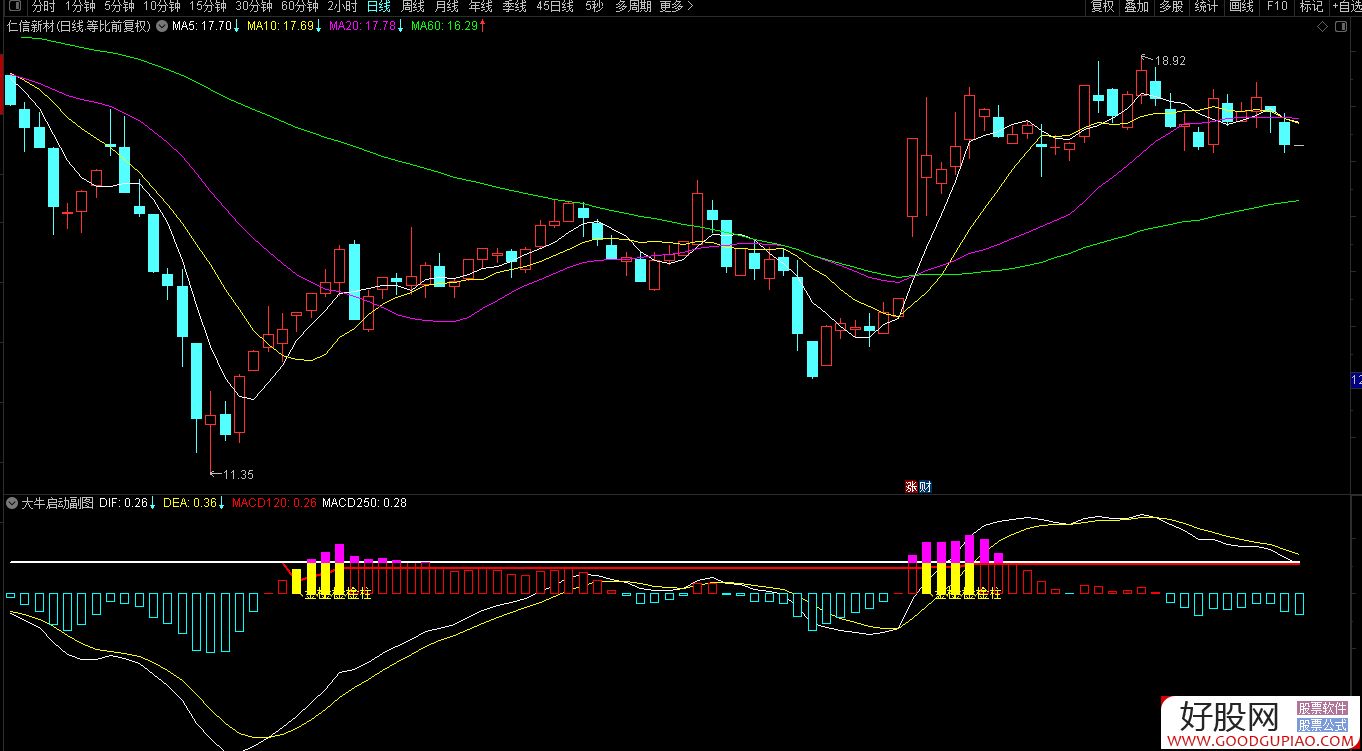Viewport: 1362px width, 751px height.
Task: Open the main chart indicator dropdown next to 仁信新材
Action: (161, 26)
